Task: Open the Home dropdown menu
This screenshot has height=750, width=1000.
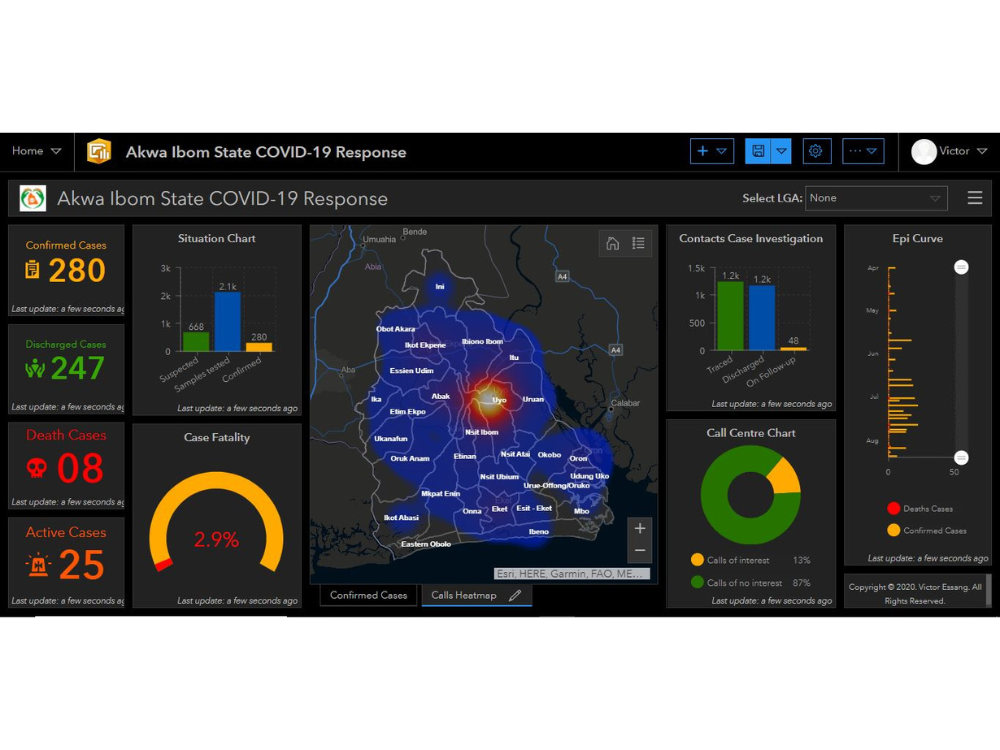Action: [x=36, y=151]
